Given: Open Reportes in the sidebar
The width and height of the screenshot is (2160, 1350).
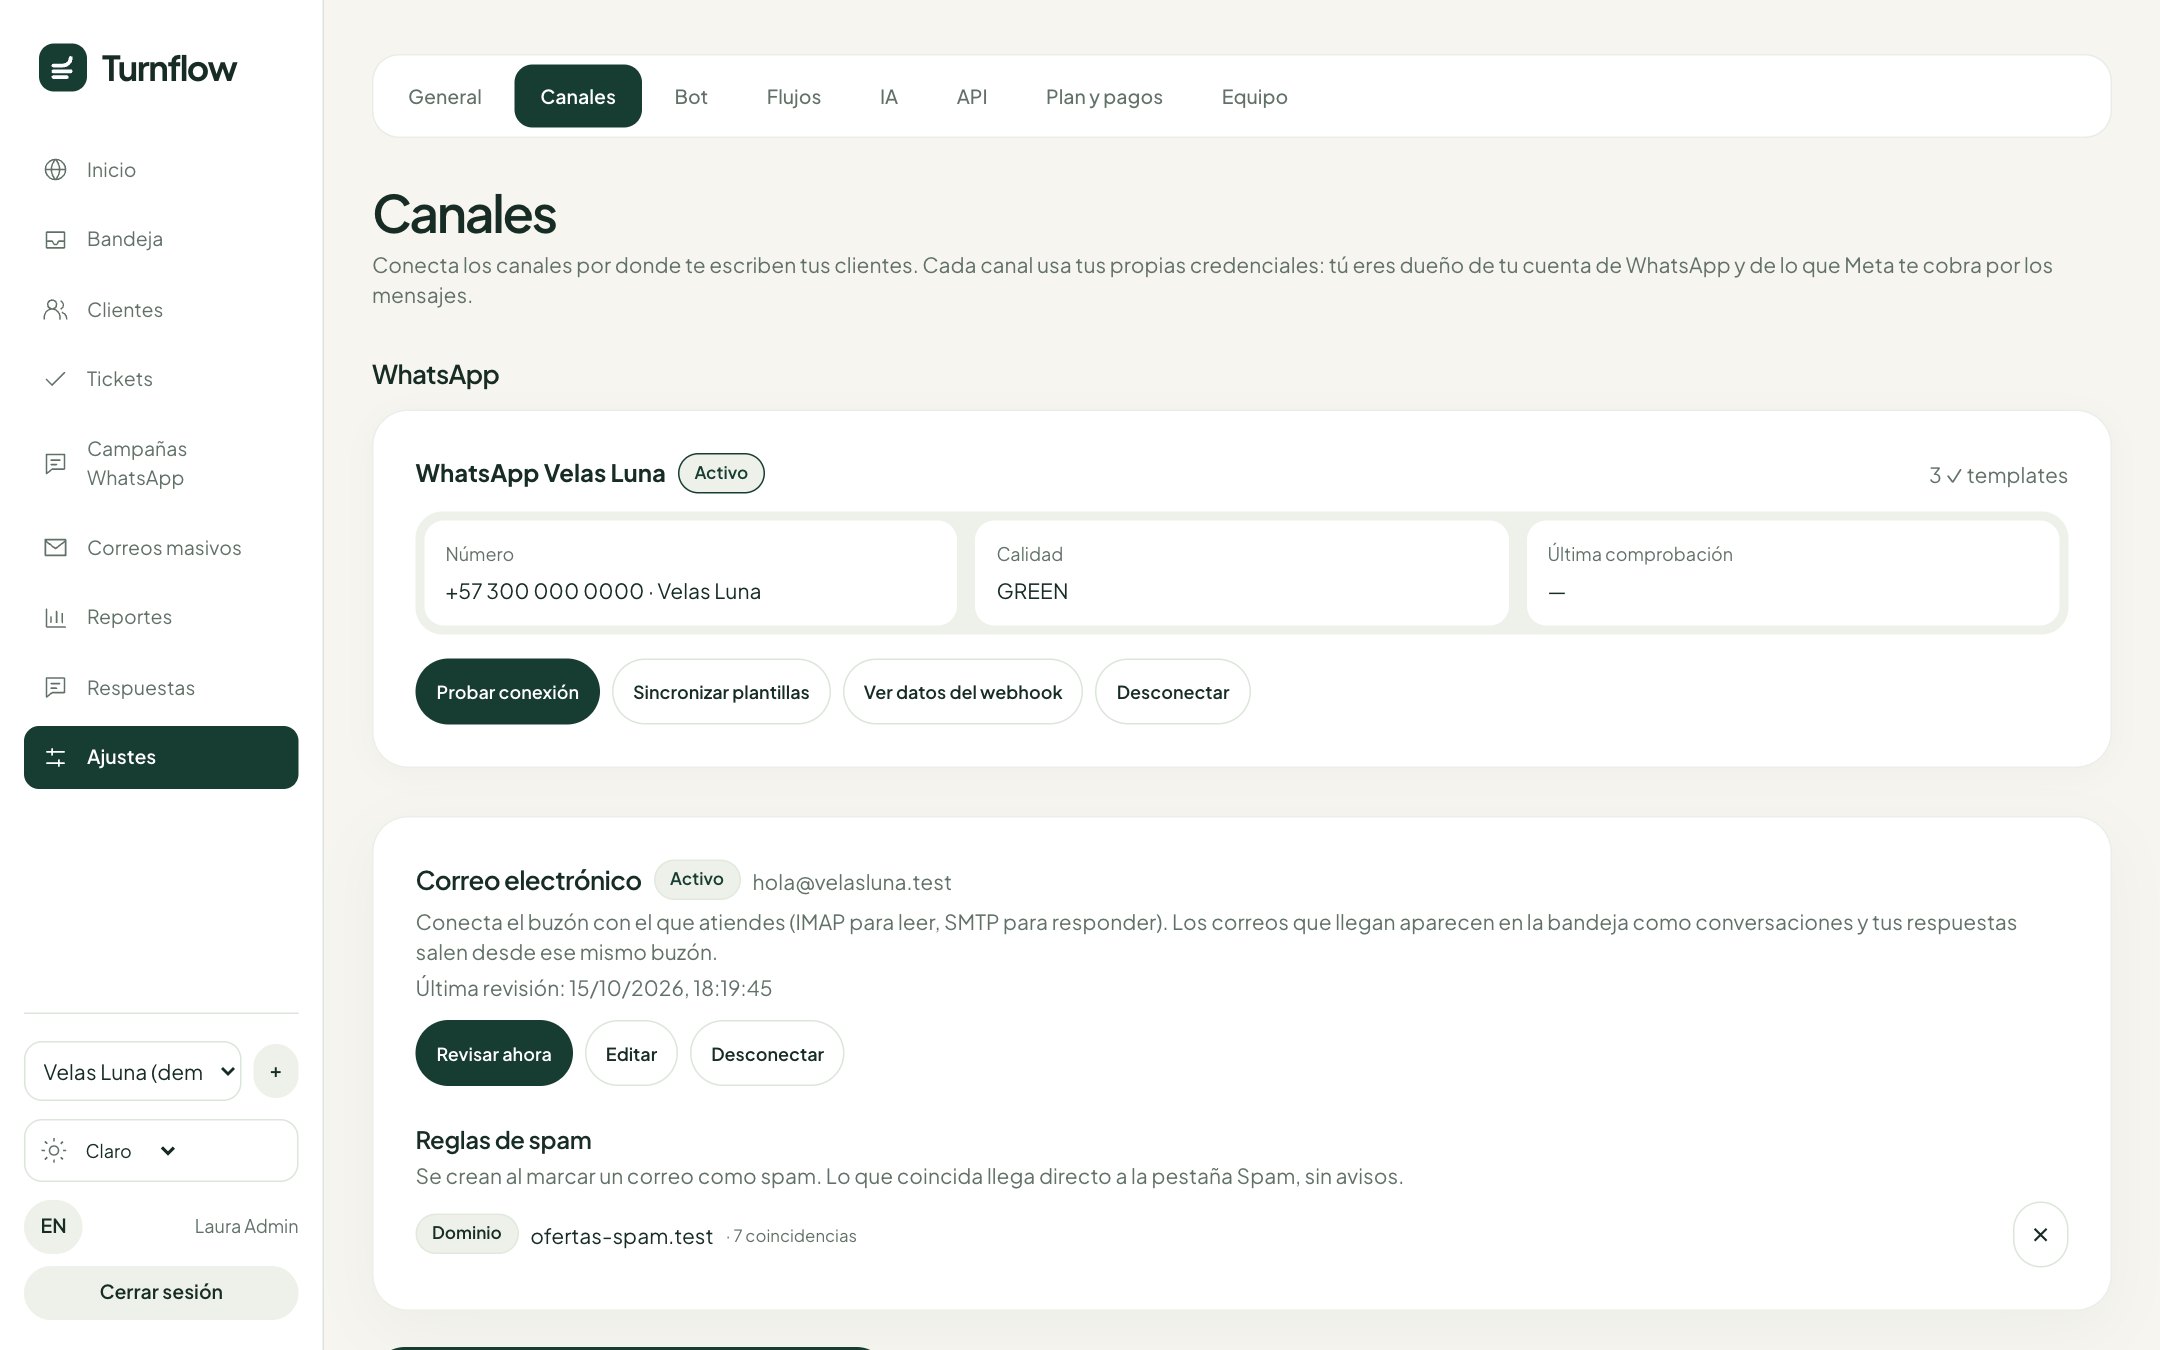Looking at the screenshot, I should coord(161,618).
